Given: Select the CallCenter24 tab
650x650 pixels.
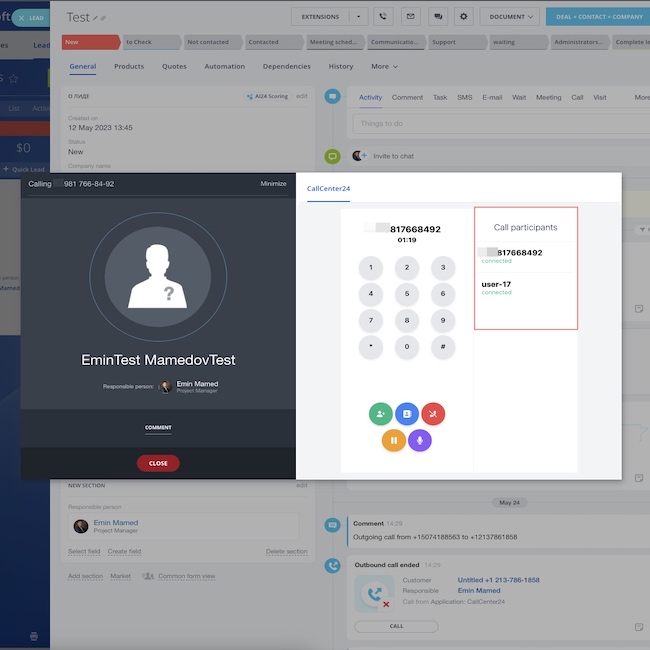Looking at the screenshot, I should (x=328, y=188).
